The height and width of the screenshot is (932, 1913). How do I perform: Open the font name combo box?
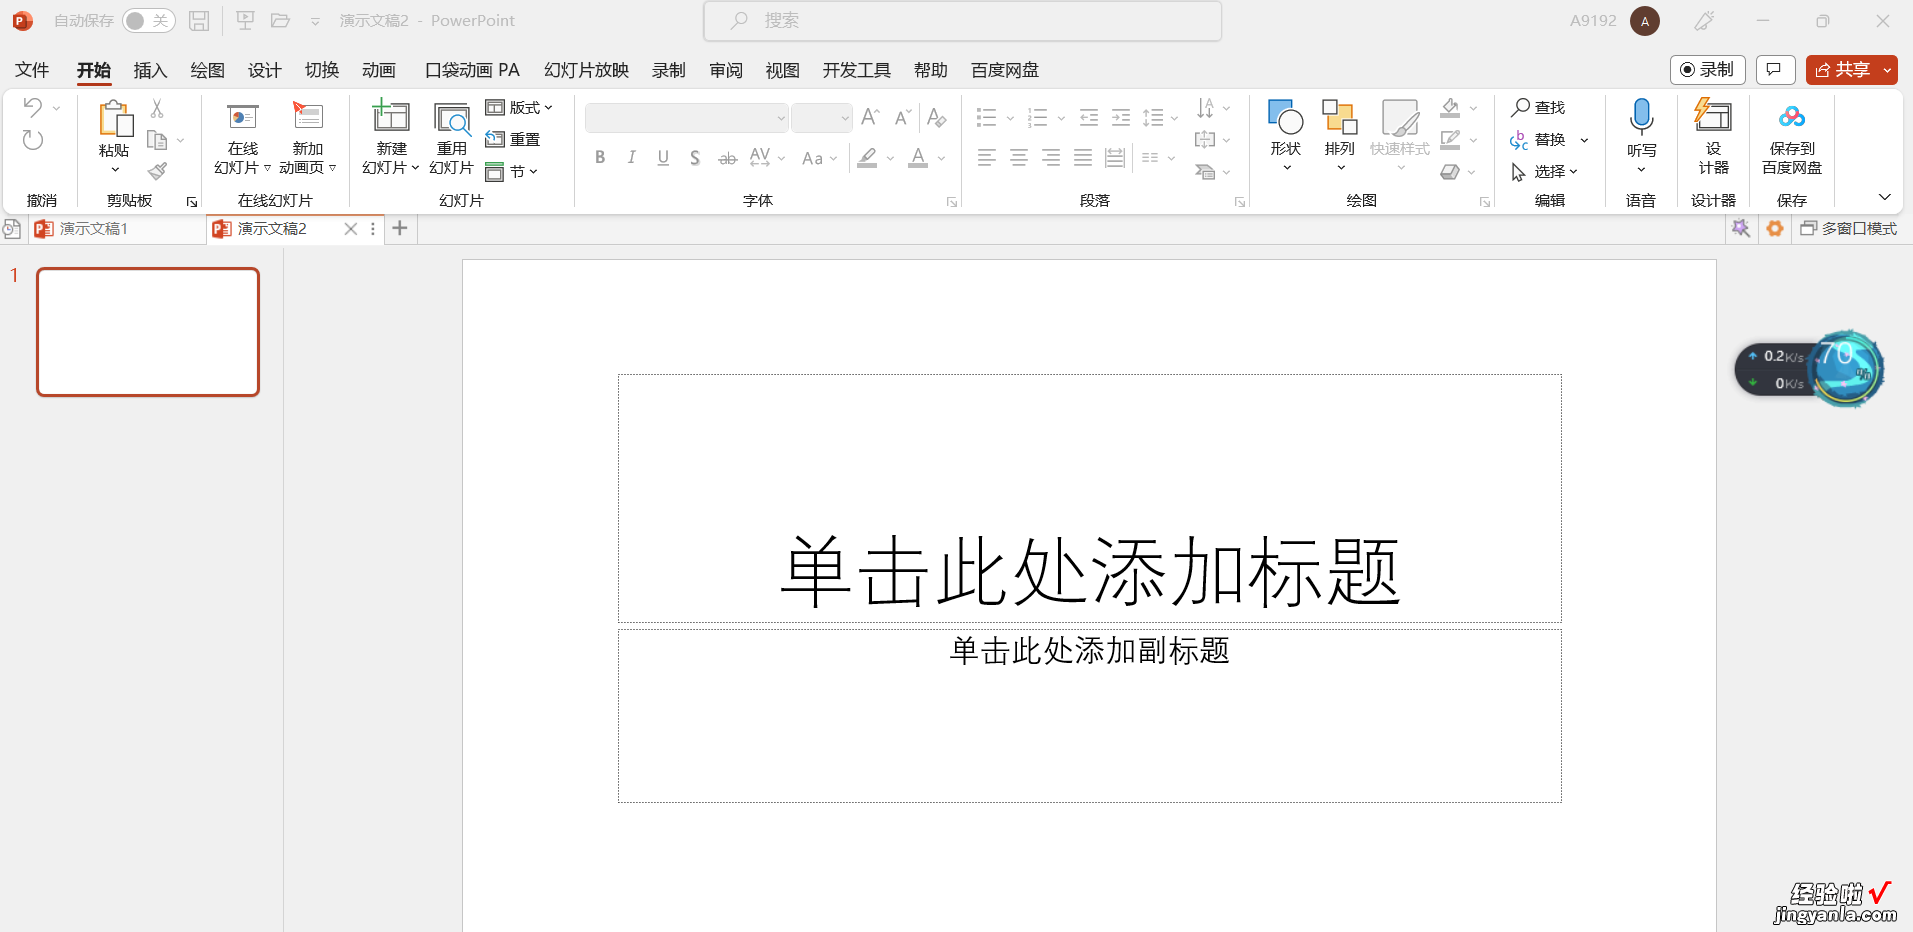pos(687,118)
